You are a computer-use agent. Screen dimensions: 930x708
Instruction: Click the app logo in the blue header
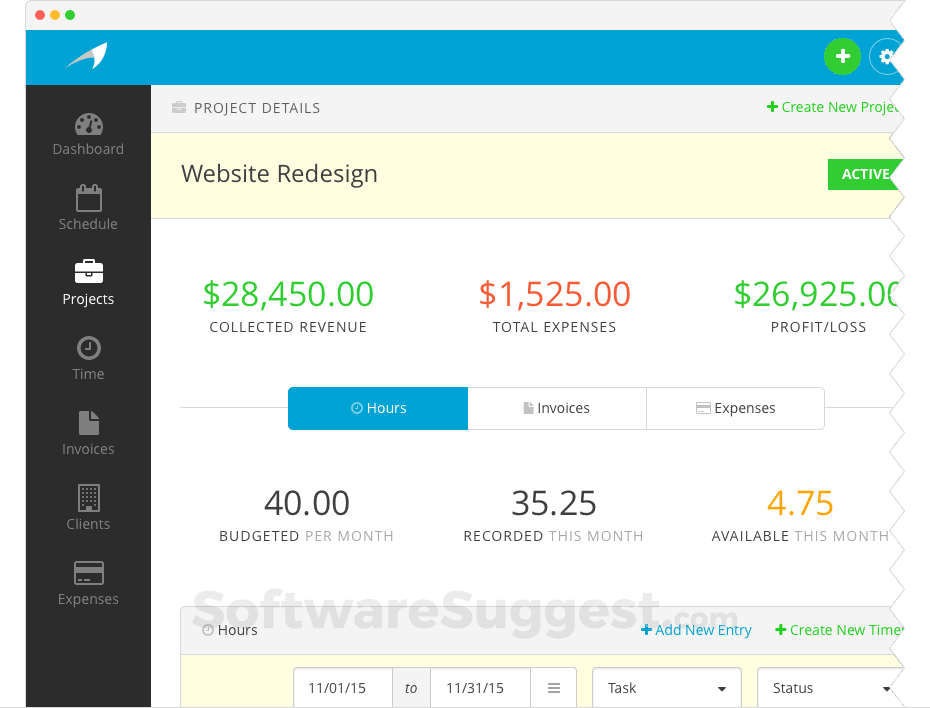87,56
